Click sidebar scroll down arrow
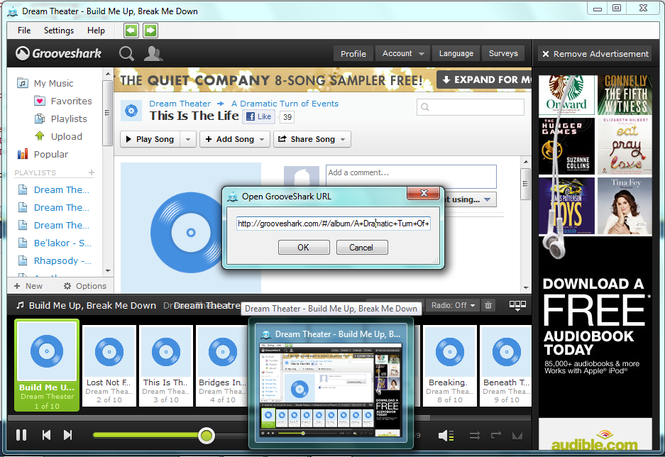This screenshot has width=665, height=457. pos(108,270)
